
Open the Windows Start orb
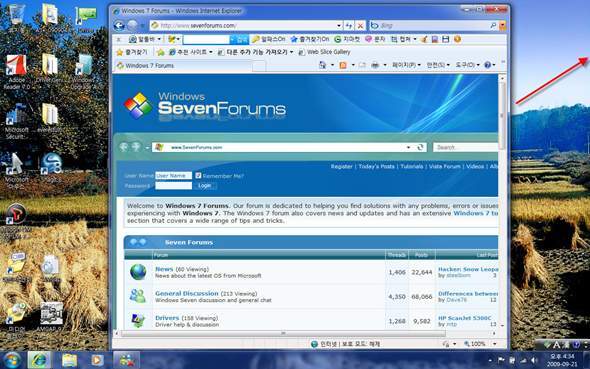(x=12, y=360)
